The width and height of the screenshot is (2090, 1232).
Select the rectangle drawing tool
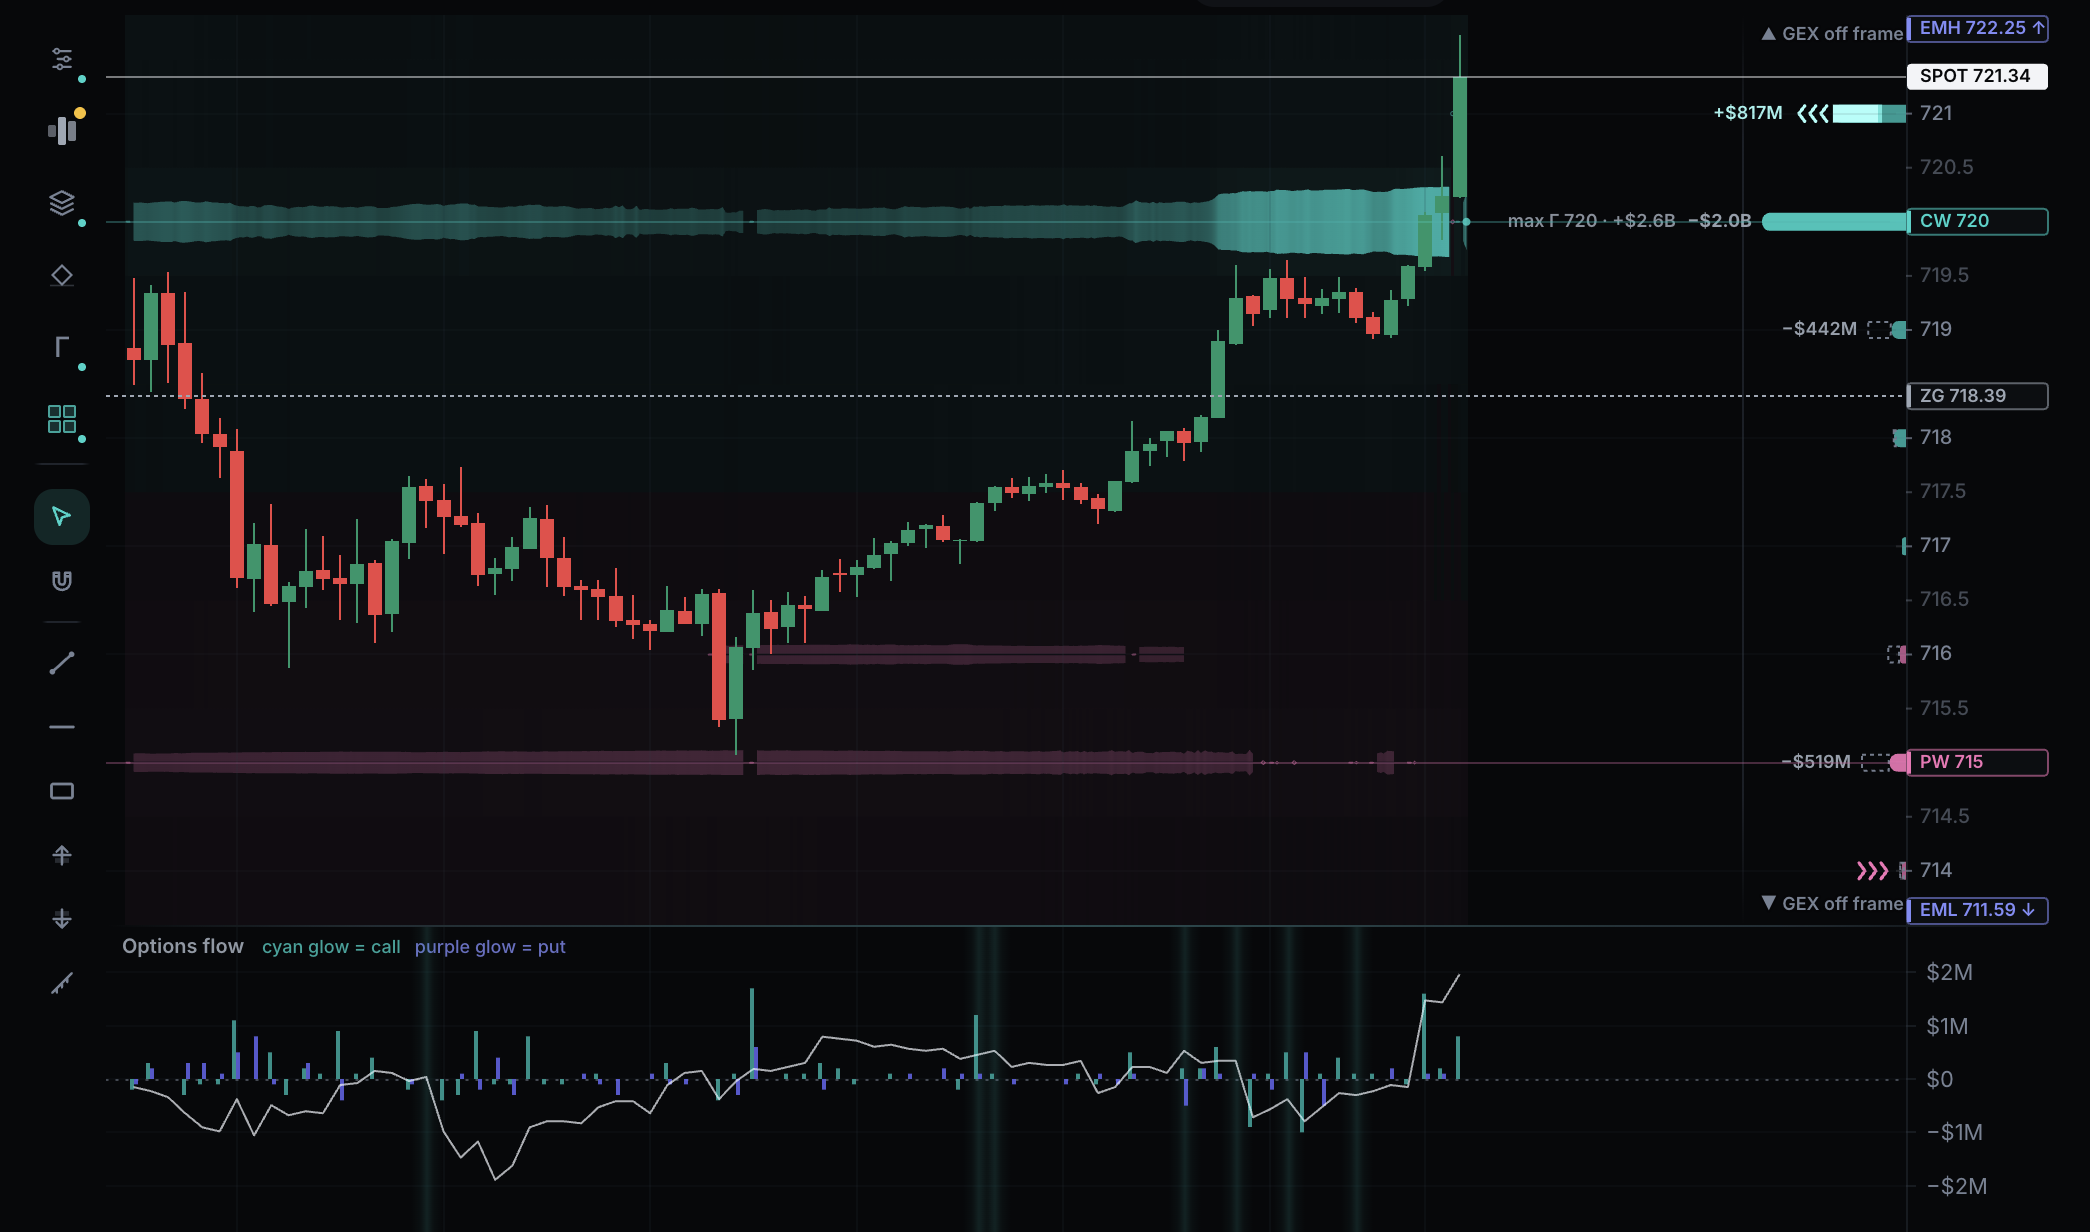click(x=62, y=791)
